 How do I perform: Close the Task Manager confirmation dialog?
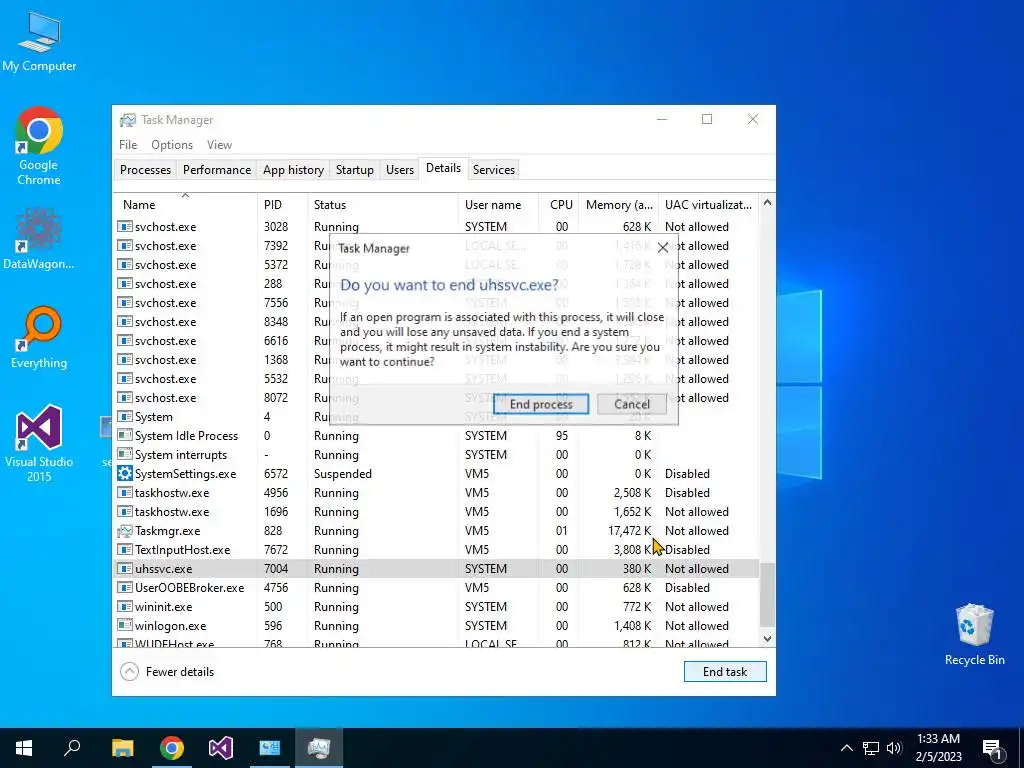coord(663,248)
